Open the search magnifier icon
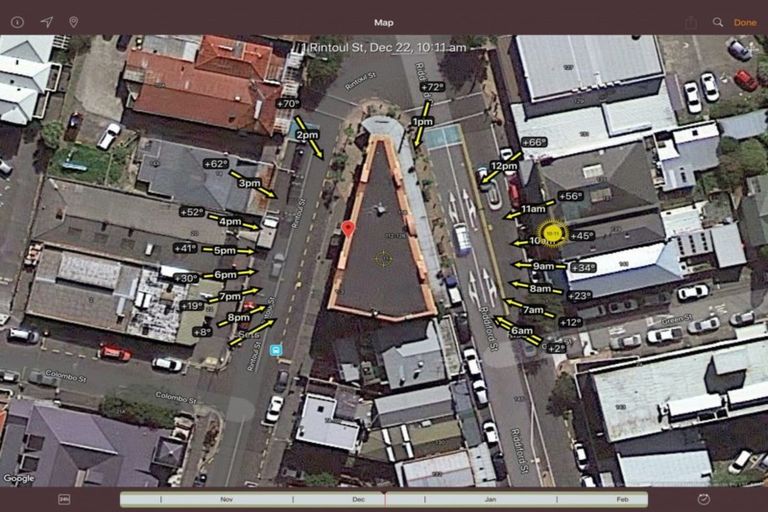Screen dimensions: 768x512 (718, 22)
